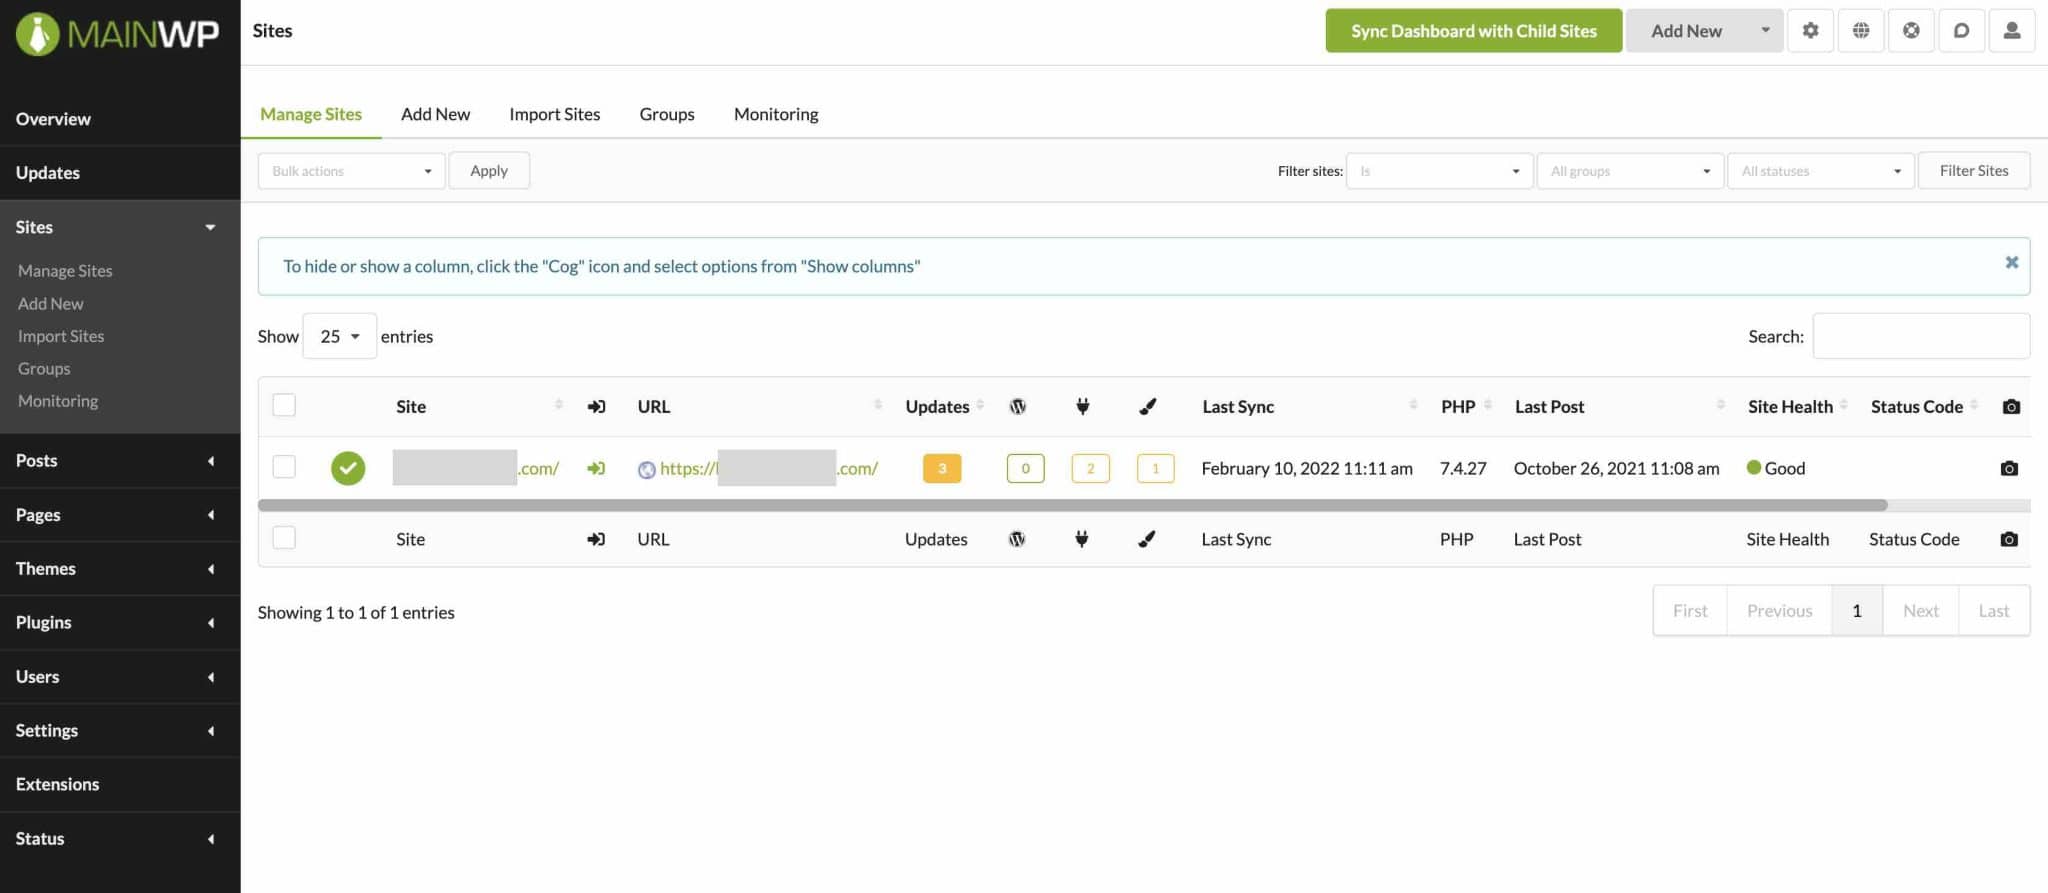Go to page 1 in pagination
Screen dimensions: 2048x893
click(1856, 610)
